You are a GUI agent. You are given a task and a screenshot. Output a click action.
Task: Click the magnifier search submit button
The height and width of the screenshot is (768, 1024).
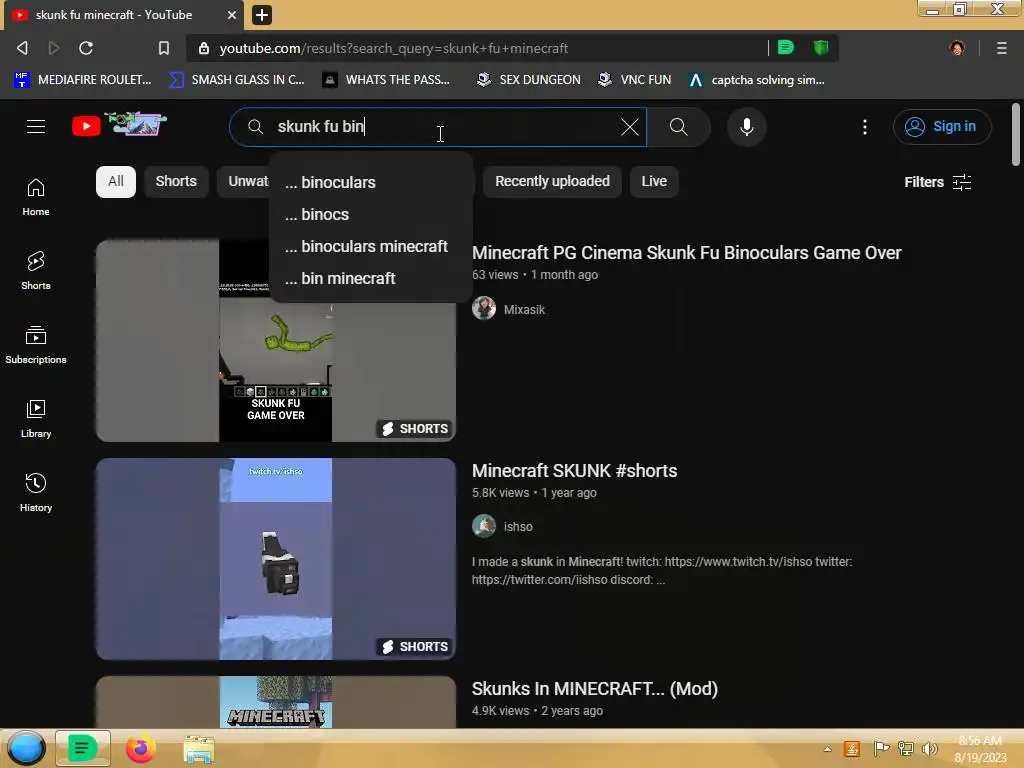pyautogui.click(x=679, y=127)
